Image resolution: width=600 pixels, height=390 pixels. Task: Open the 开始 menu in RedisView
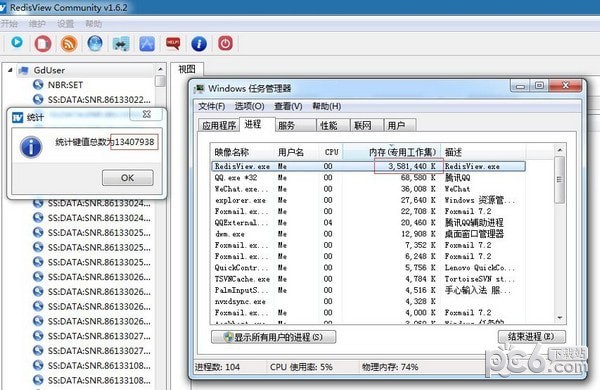9,24
